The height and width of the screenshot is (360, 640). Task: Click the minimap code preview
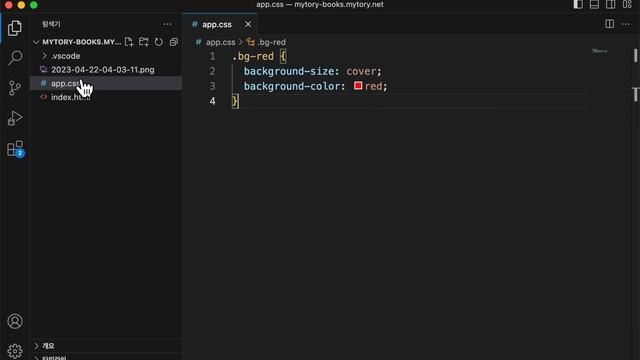[600, 51]
